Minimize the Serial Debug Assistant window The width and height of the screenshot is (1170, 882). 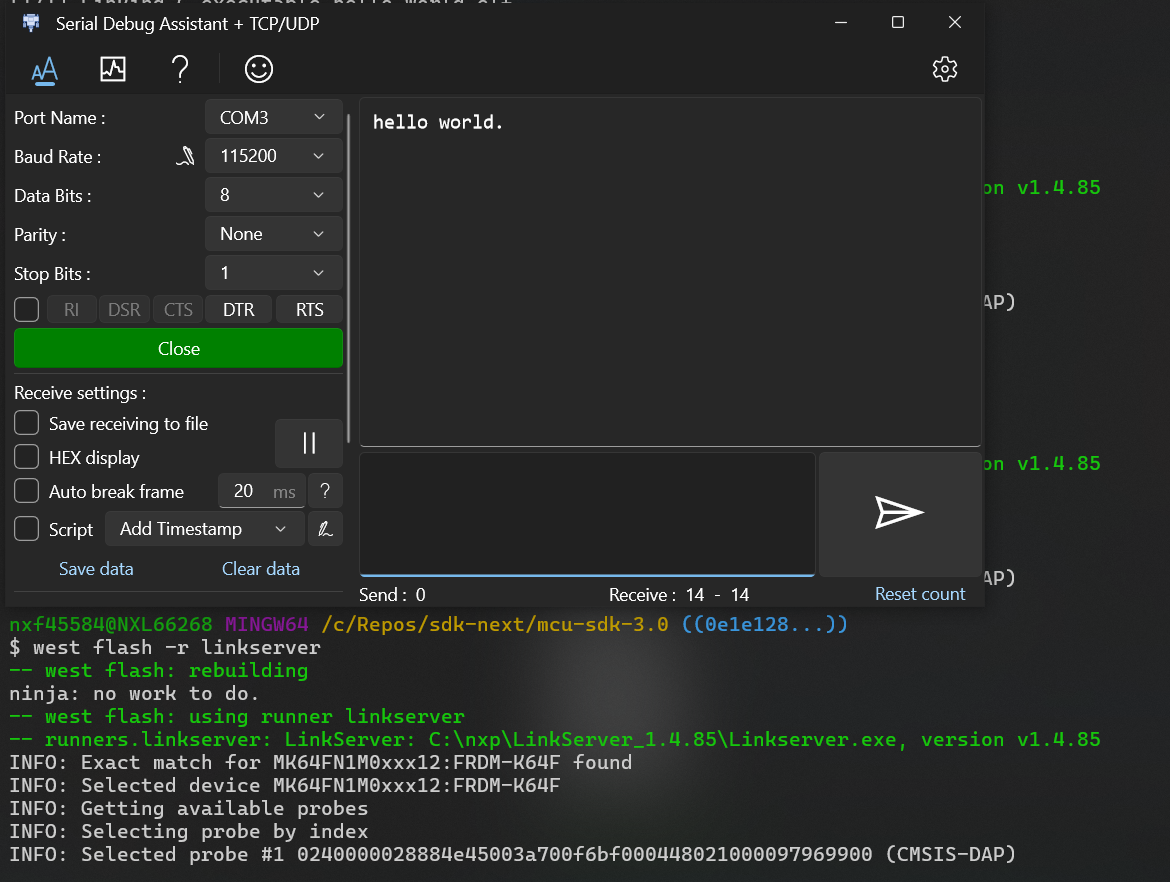click(841, 23)
